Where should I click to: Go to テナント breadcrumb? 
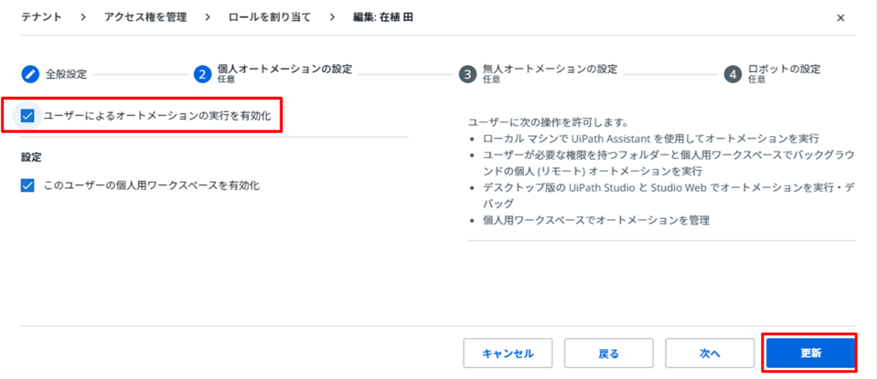41,17
